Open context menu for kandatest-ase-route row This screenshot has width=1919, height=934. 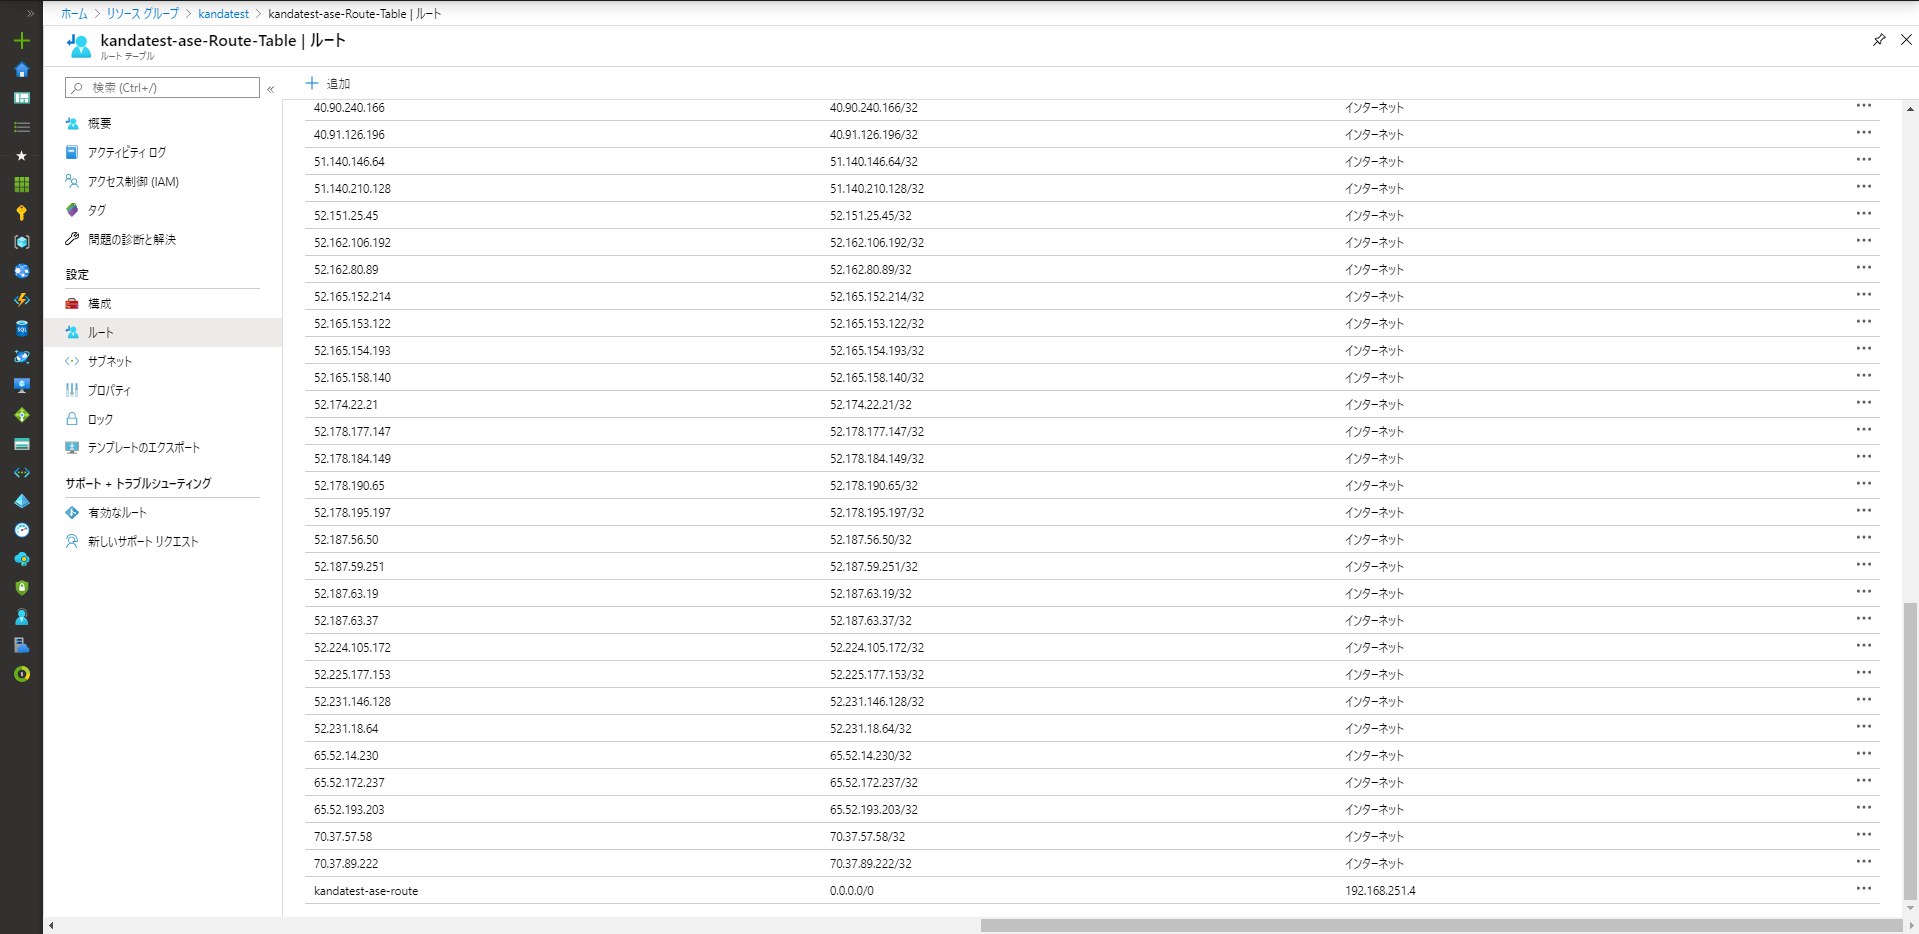coord(1863,889)
